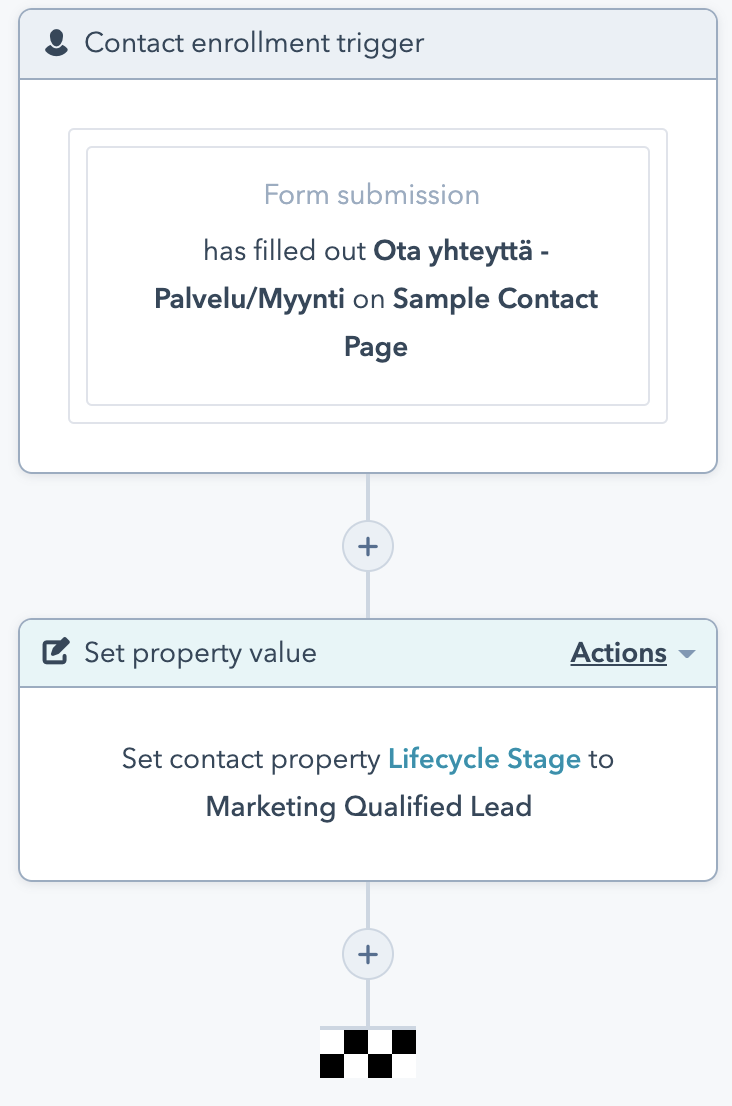Image resolution: width=732 pixels, height=1106 pixels.
Task: Click the word 'to' after Lifecycle Stage
Action: [600, 759]
